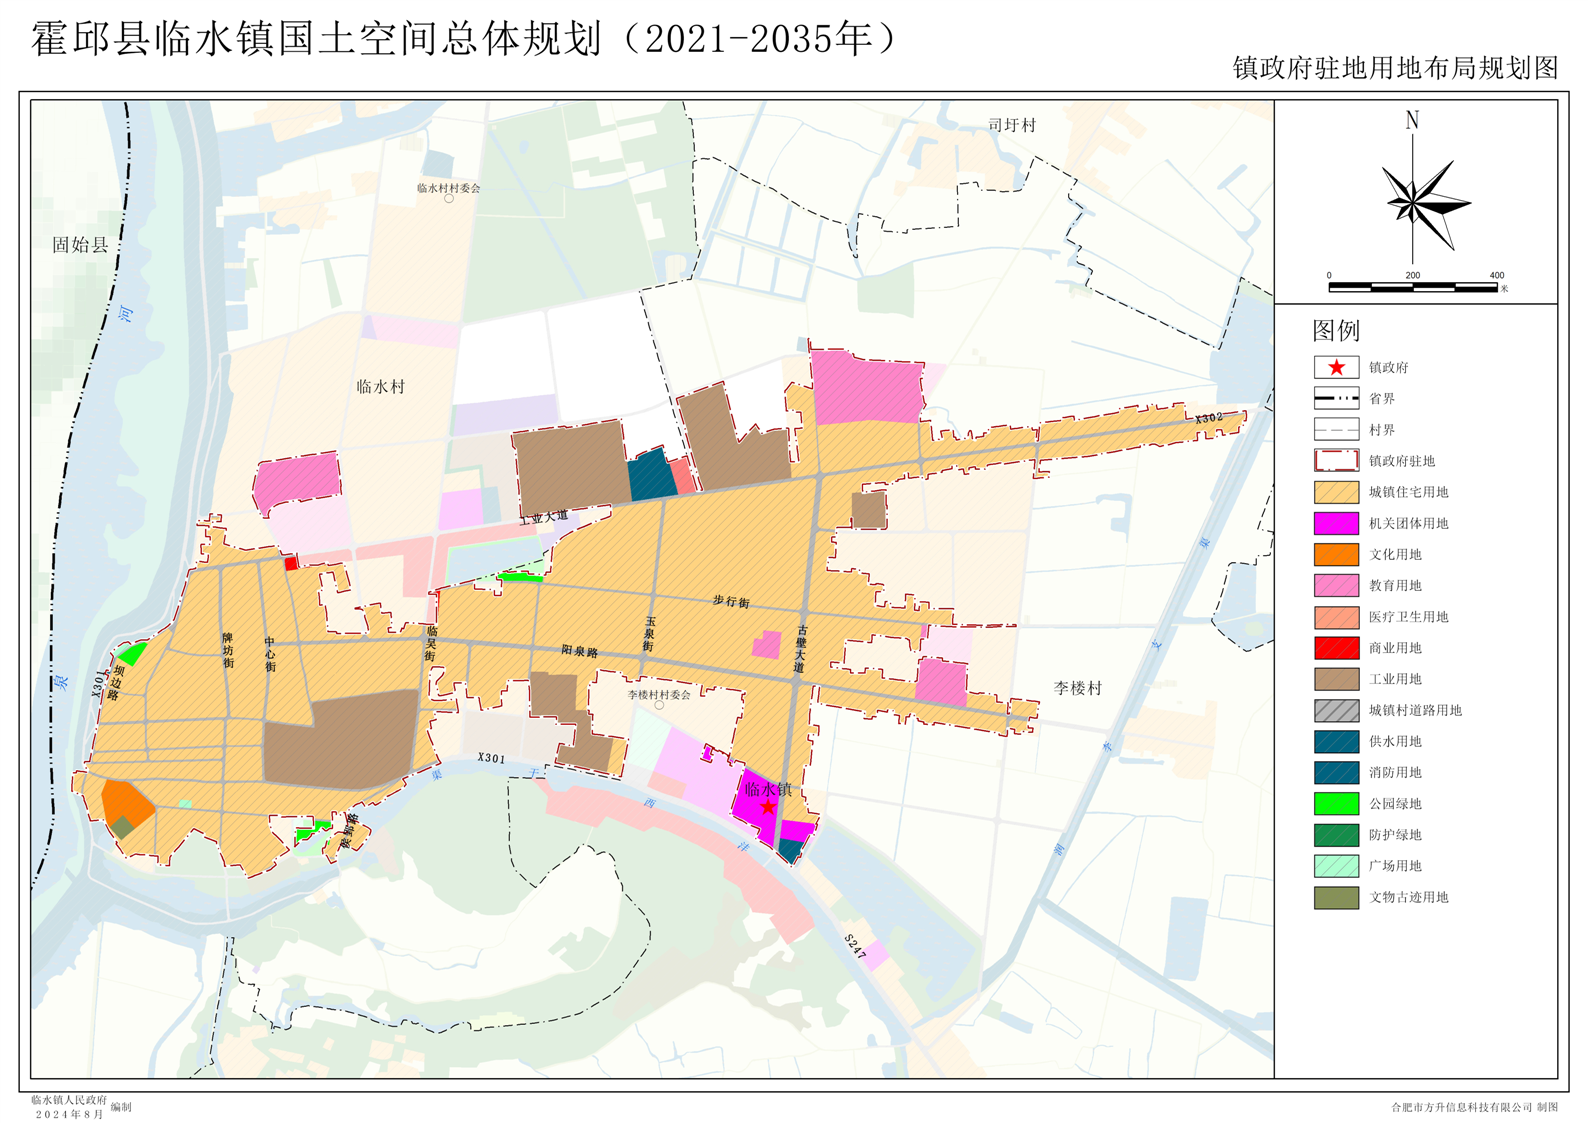
Task: Click the 固始县 label on the map
Action: point(80,245)
